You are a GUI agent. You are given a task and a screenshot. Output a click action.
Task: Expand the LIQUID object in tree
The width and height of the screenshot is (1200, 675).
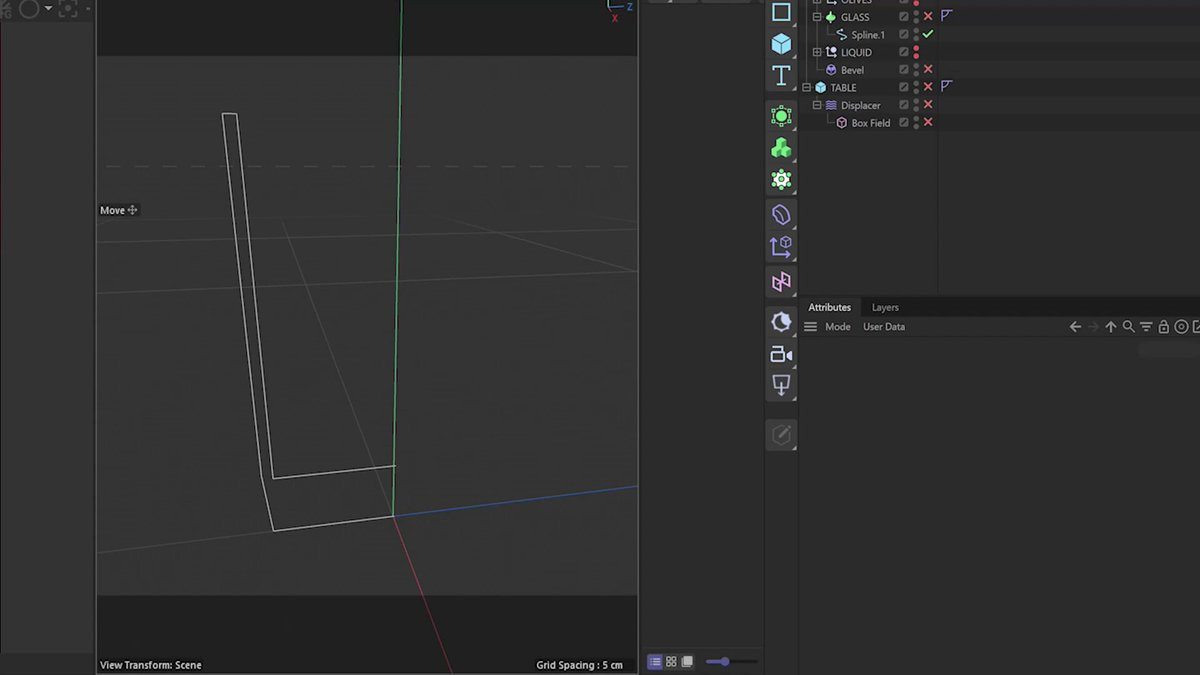[x=817, y=52]
